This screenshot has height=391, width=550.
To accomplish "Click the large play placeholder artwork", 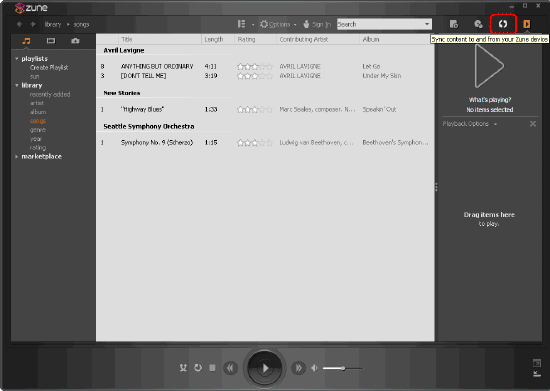I will [x=489, y=66].
